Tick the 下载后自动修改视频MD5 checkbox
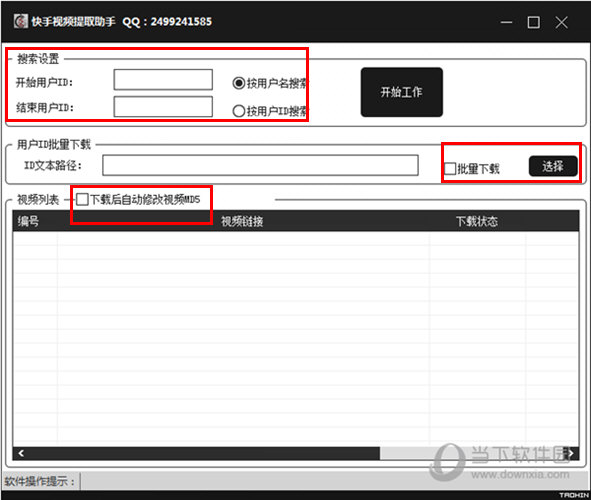The height and width of the screenshot is (500, 591). click(x=82, y=199)
